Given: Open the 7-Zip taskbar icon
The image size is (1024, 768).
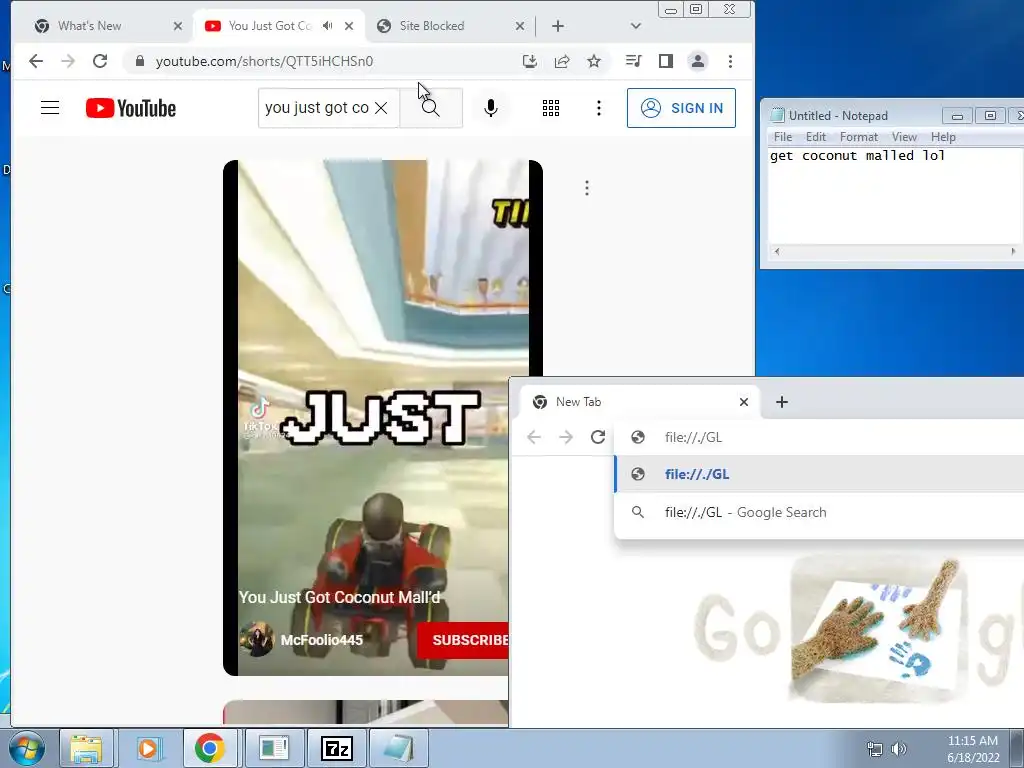Looking at the screenshot, I should point(337,748).
